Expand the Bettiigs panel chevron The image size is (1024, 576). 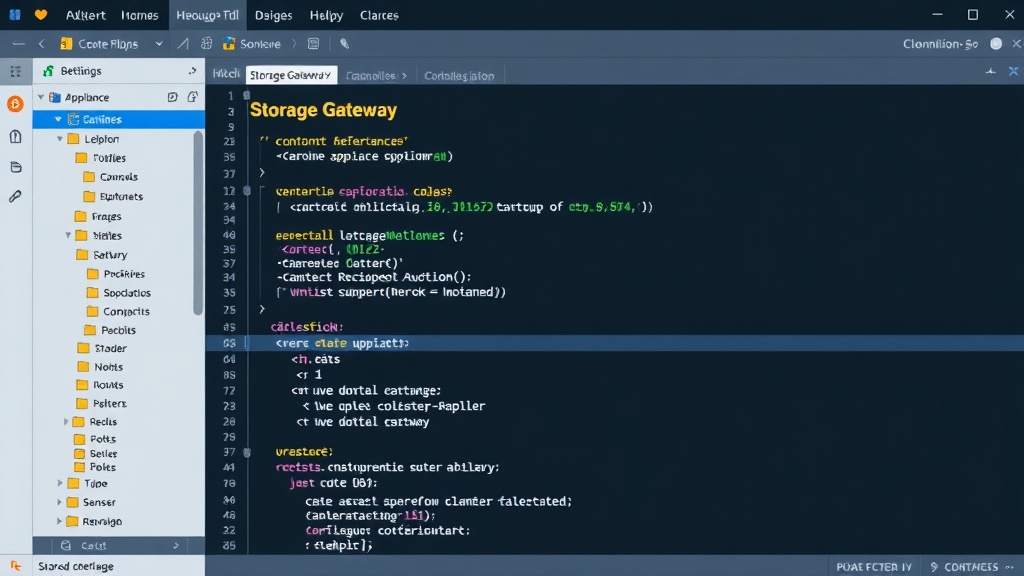tap(192, 71)
